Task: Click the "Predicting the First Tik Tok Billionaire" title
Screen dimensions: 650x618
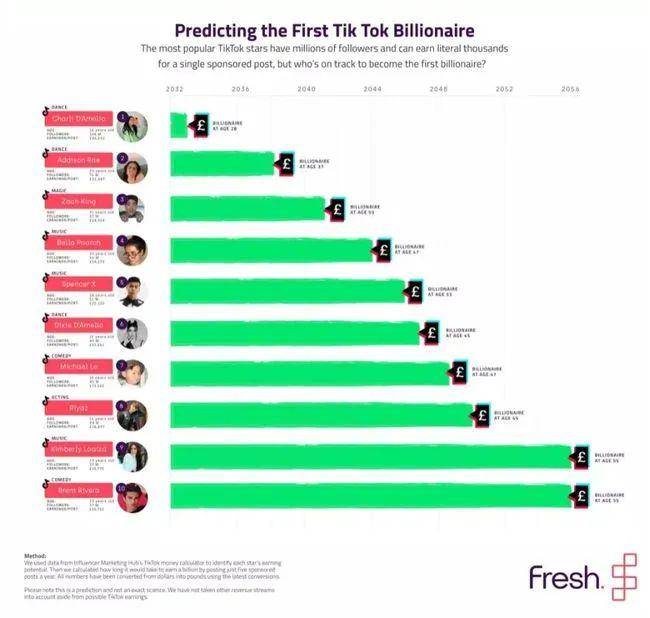Action: click(325, 30)
